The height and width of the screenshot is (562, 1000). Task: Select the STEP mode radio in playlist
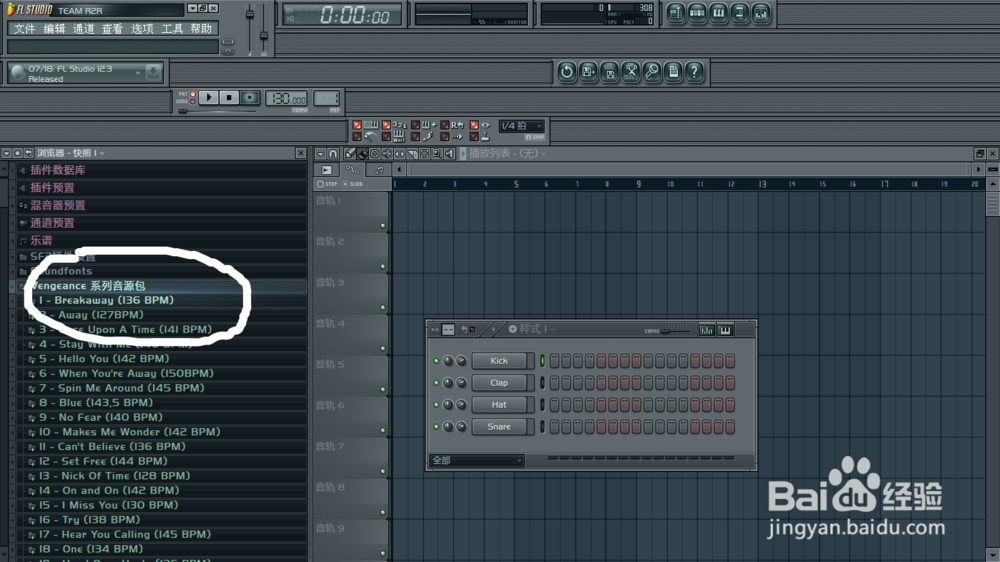320,184
